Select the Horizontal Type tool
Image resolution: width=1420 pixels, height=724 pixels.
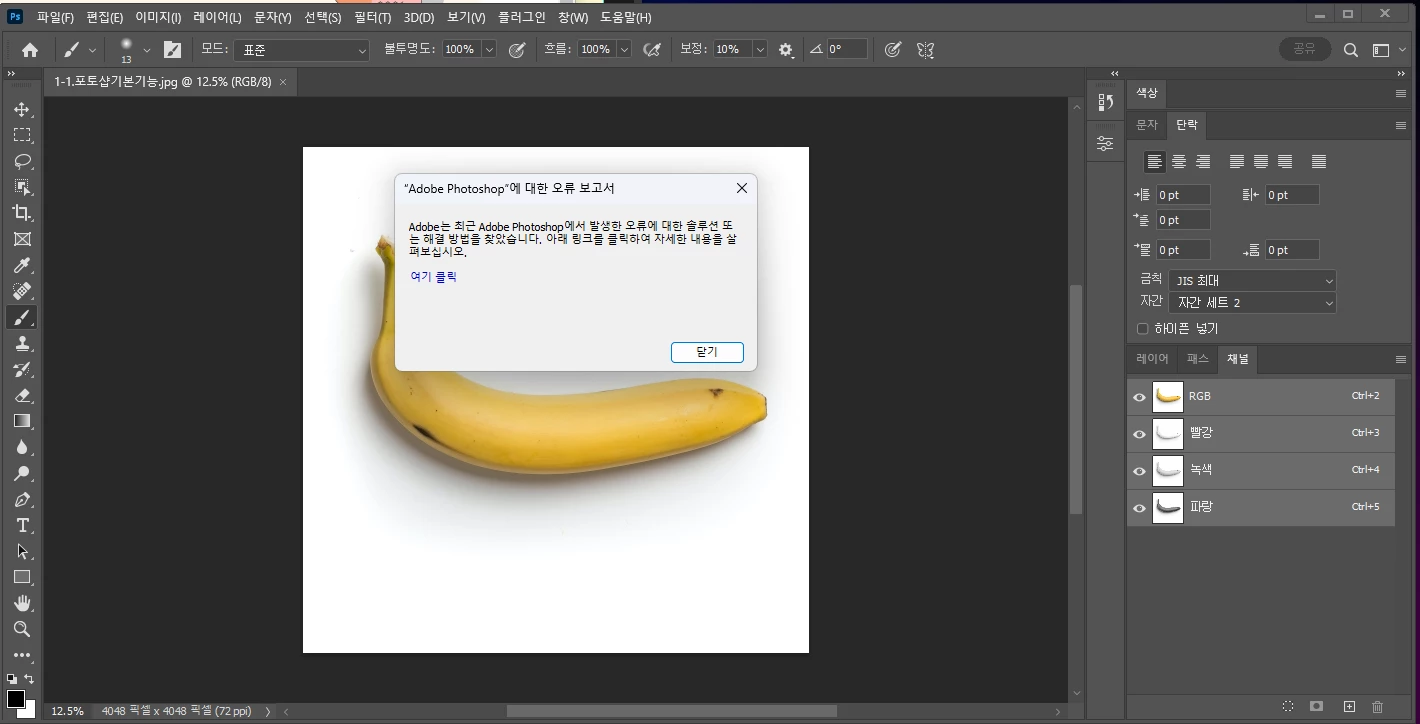[22, 525]
